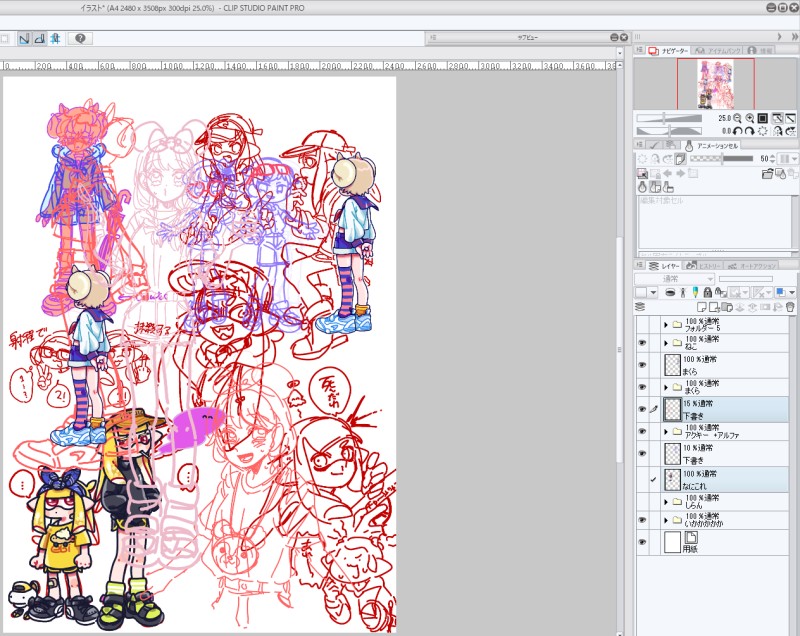Click the Navigator zoom slider
This screenshot has height=636, width=800.
[669, 118]
